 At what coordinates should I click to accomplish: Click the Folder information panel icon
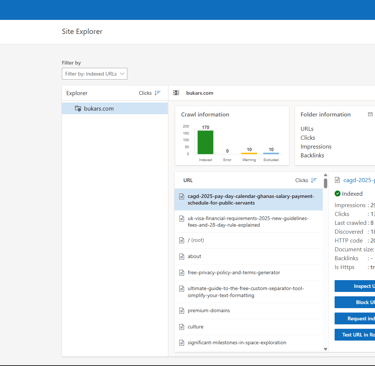point(370,114)
